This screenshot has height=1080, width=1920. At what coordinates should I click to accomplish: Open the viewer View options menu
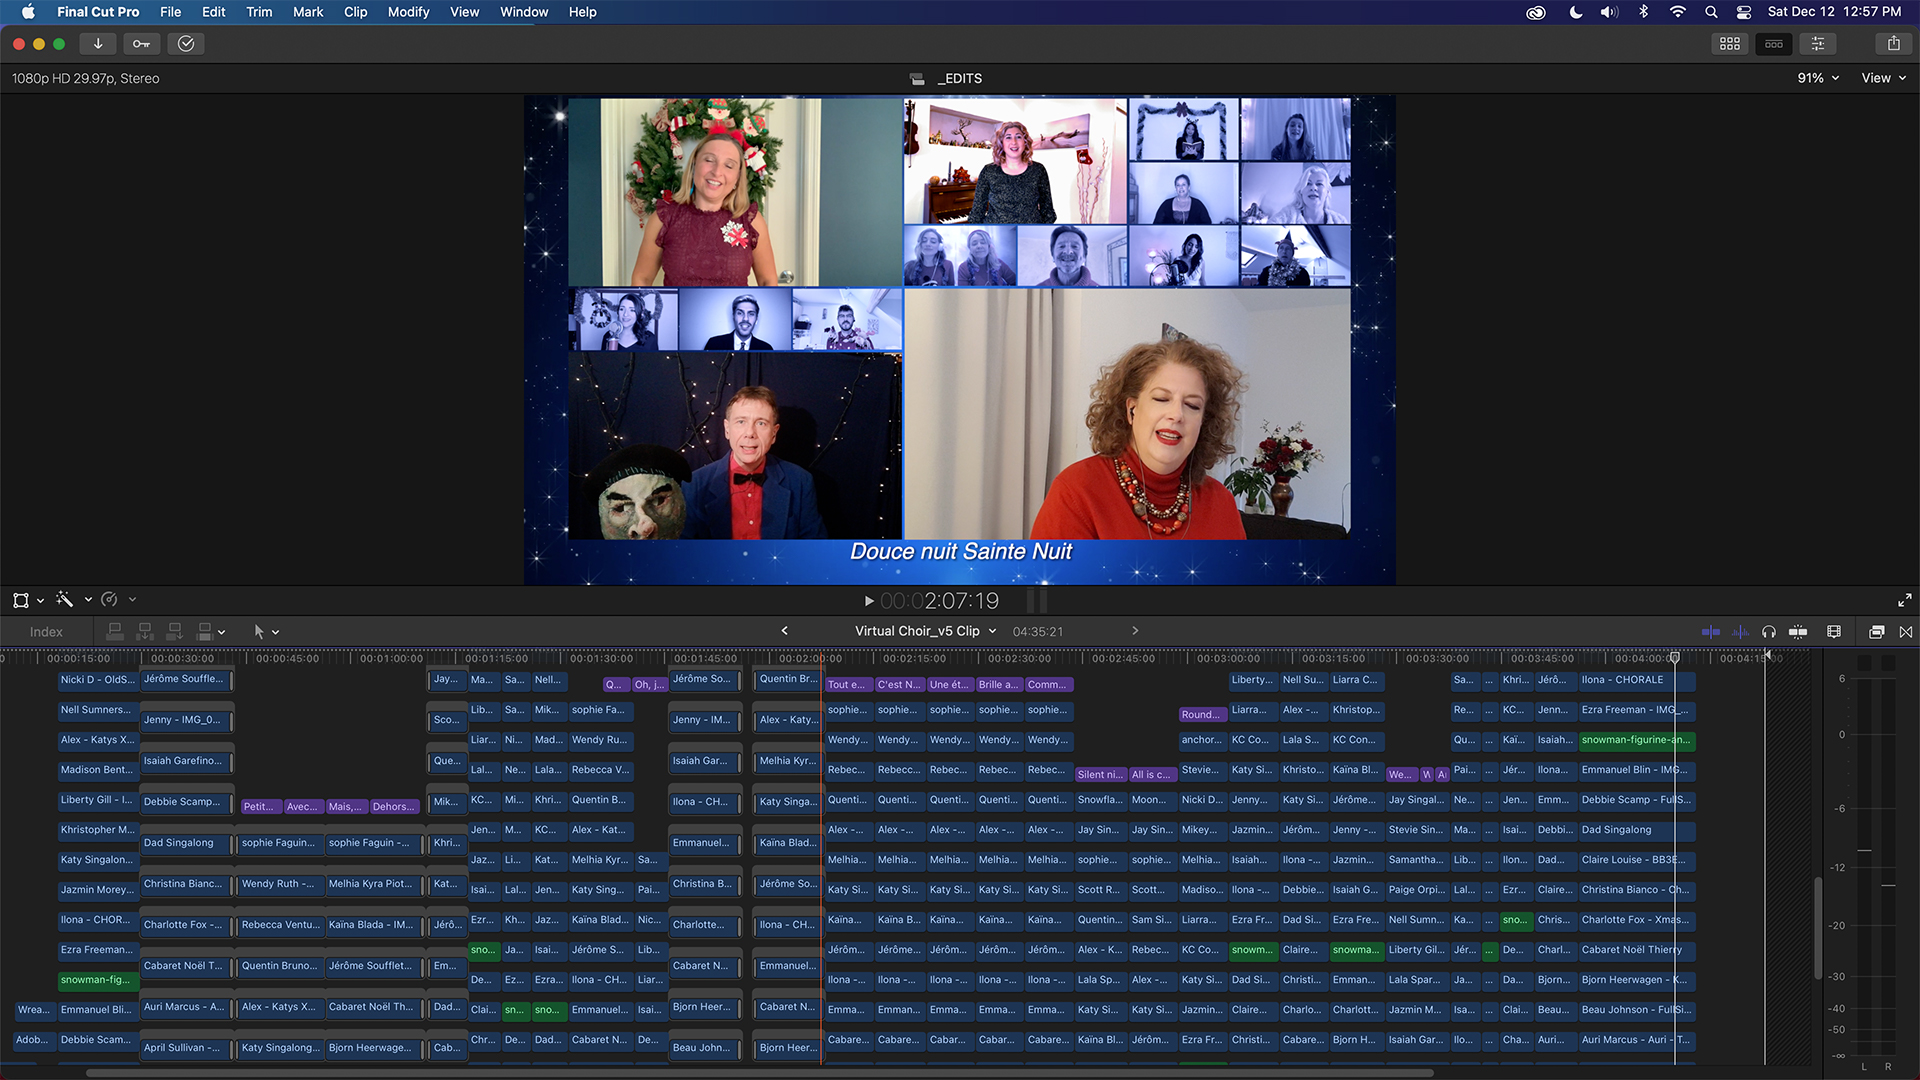[1883, 78]
